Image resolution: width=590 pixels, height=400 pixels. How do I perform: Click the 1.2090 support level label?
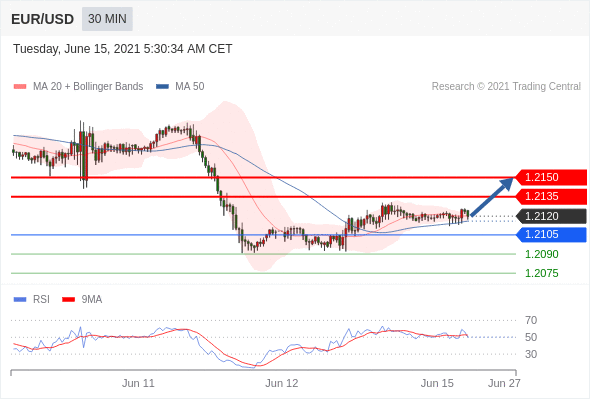[x=541, y=254]
